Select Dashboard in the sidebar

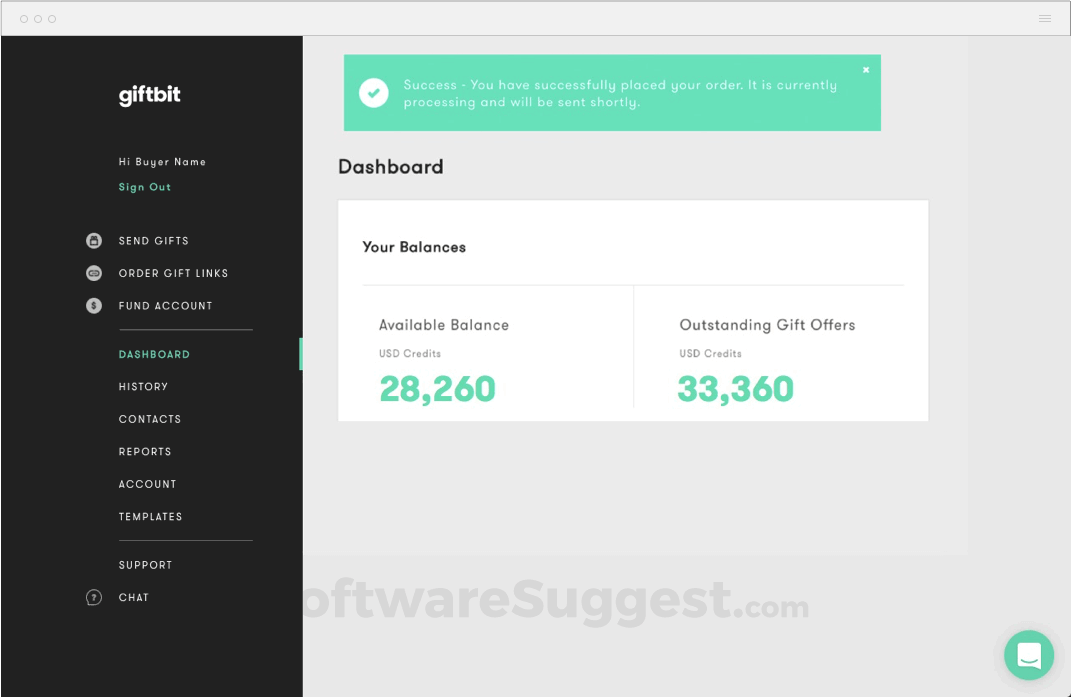pos(154,354)
